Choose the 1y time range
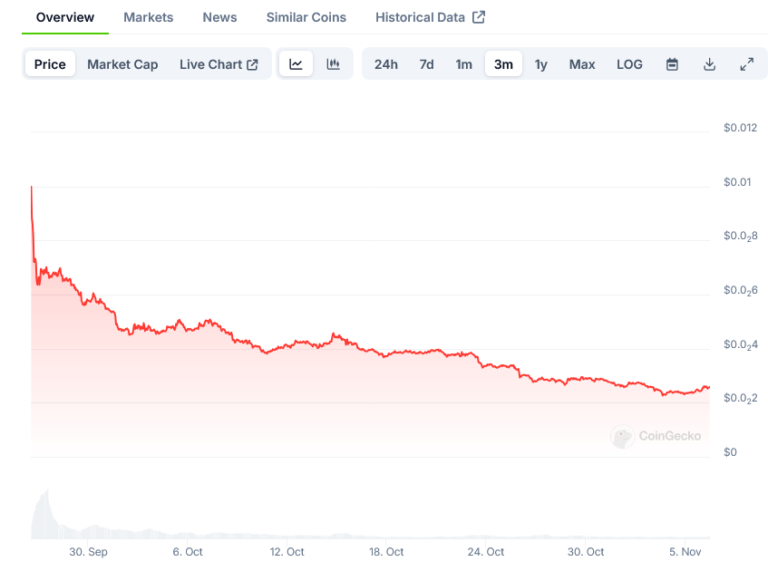This screenshot has height=571, width=768. click(541, 64)
